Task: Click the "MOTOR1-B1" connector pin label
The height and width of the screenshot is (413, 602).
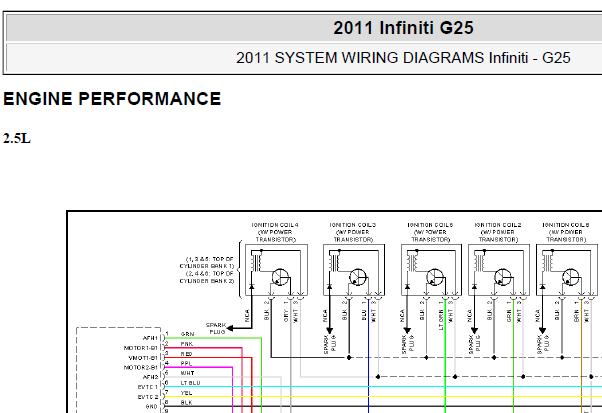Action: tap(141, 348)
